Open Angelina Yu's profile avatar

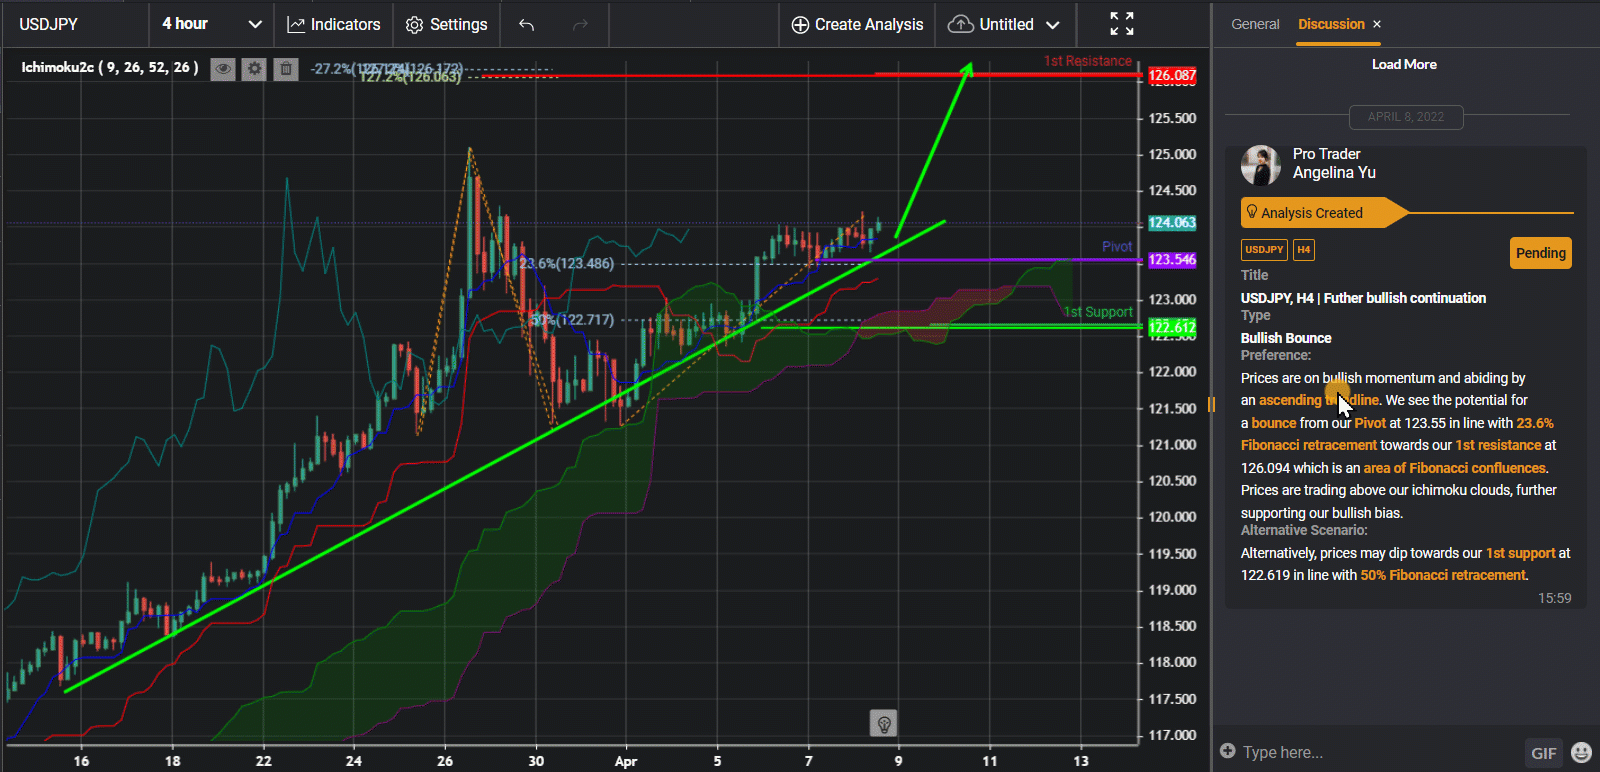1261,165
